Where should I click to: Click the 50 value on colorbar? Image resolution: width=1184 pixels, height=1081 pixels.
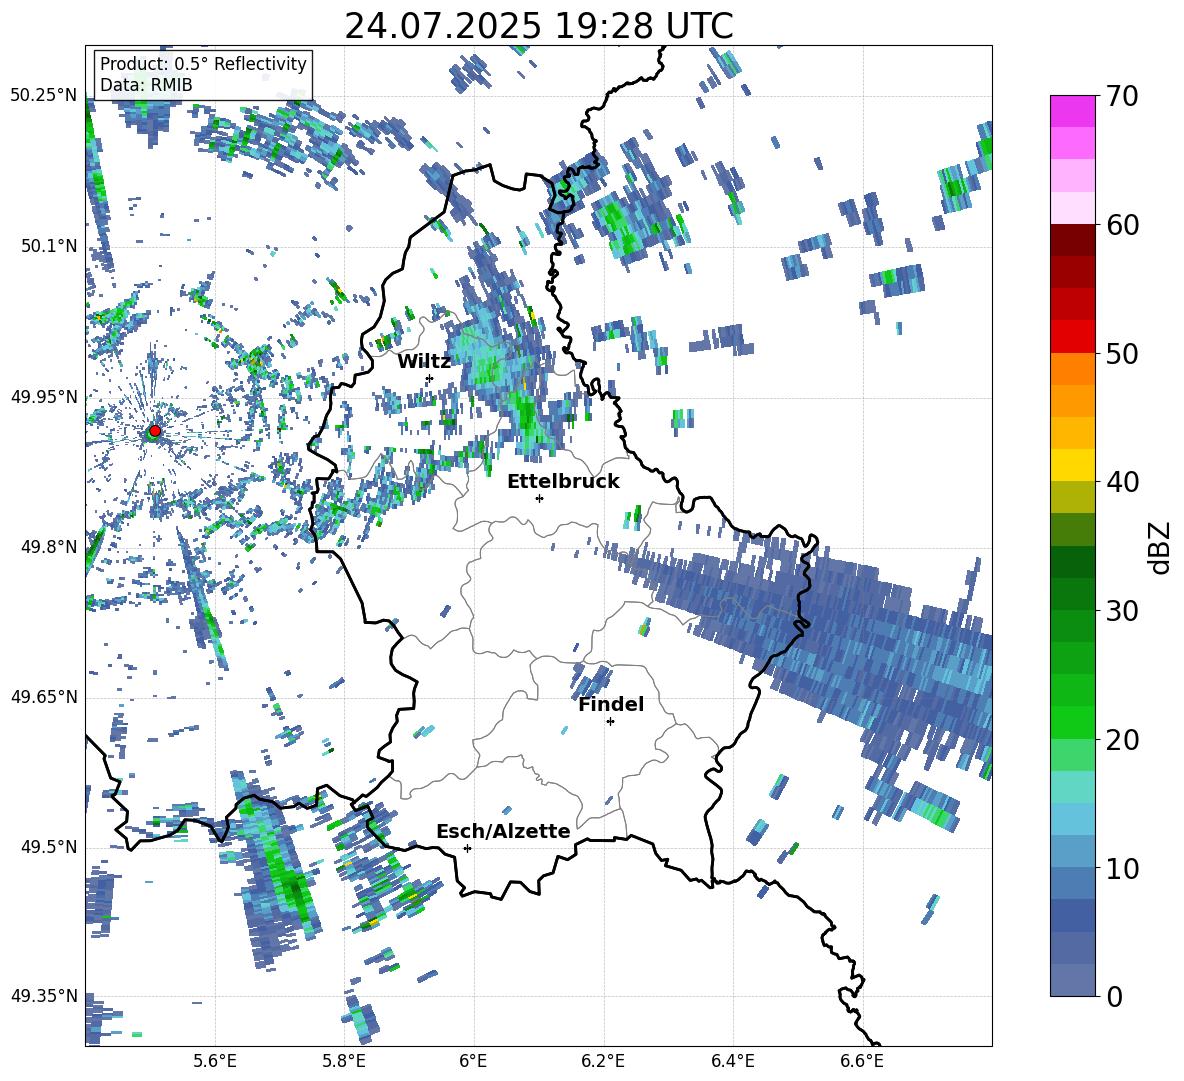[x=1122, y=354]
